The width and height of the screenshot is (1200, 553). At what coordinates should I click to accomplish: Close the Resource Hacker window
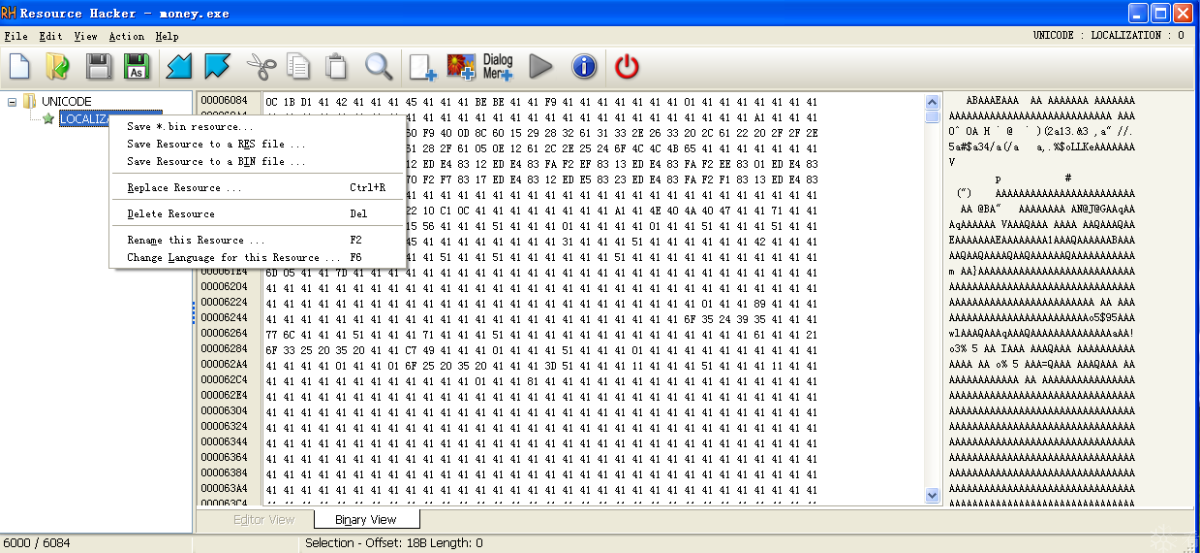point(1183,13)
